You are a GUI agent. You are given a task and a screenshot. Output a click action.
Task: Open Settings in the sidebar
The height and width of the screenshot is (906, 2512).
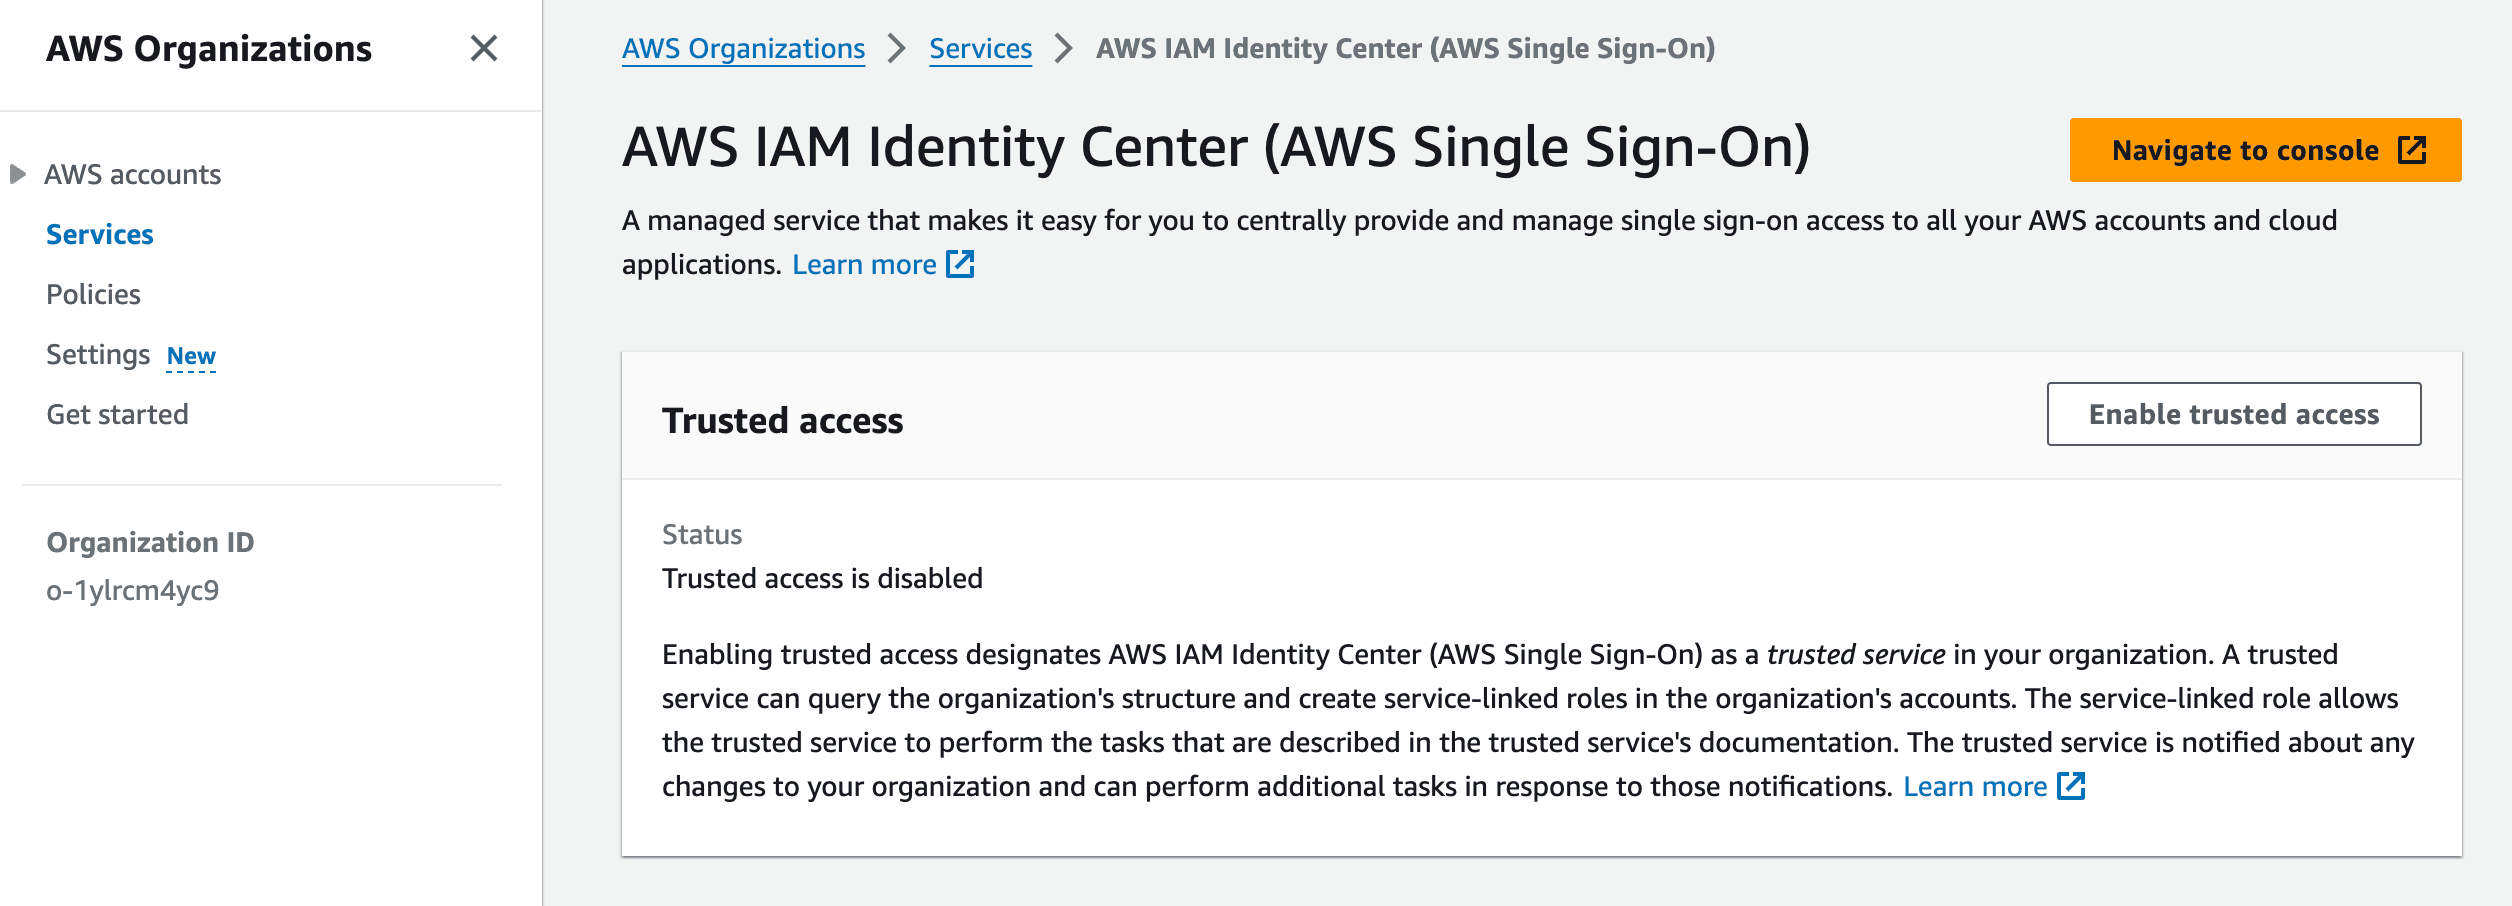click(x=98, y=354)
